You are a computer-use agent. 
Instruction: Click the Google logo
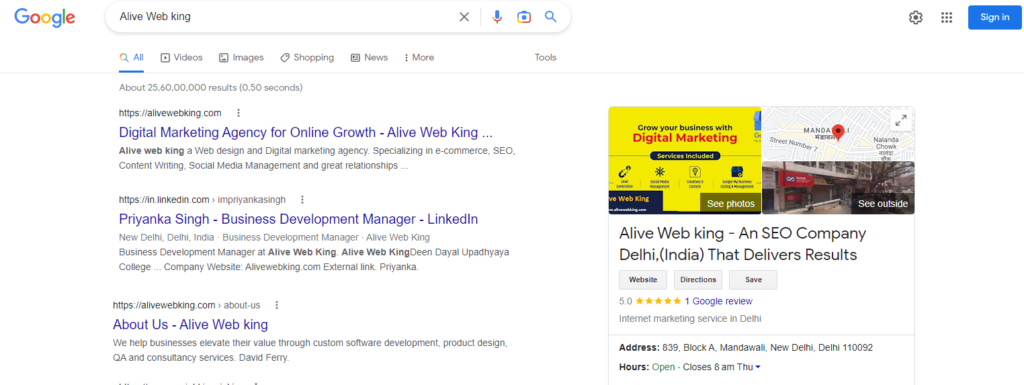[x=44, y=18]
